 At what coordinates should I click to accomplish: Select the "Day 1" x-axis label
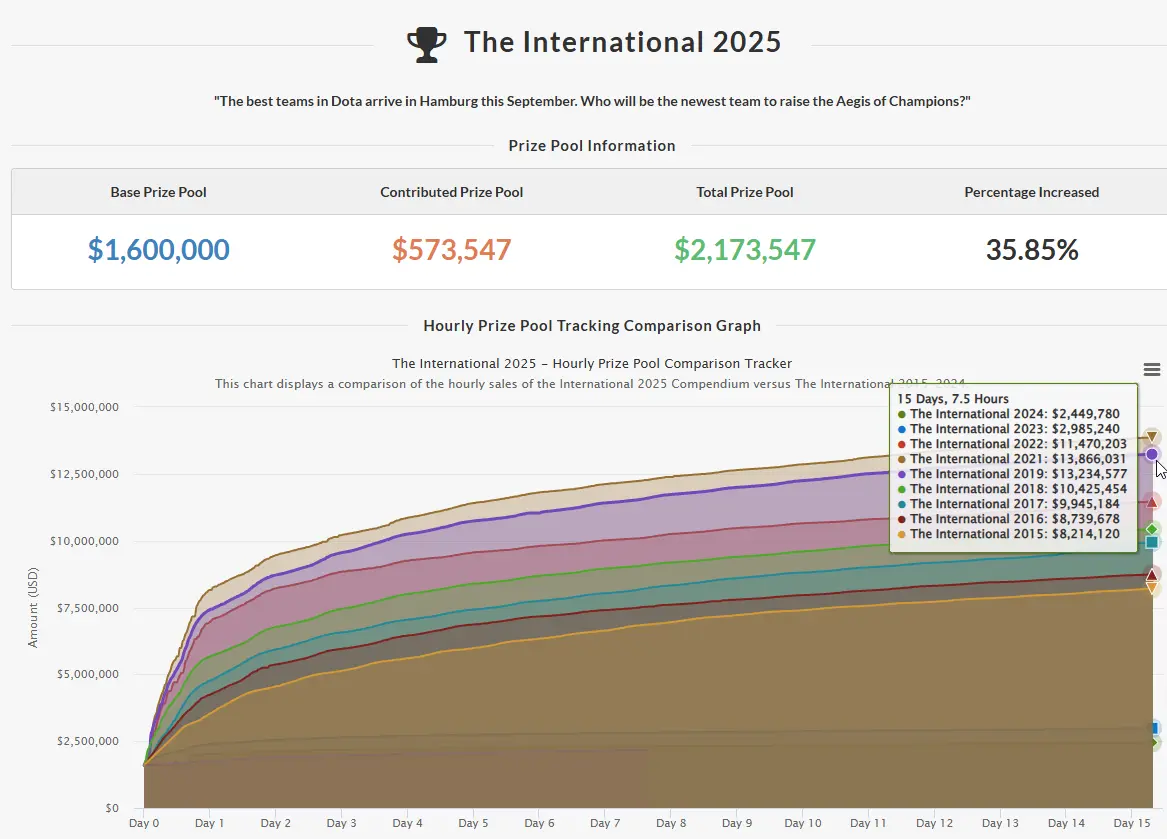click(209, 823)
